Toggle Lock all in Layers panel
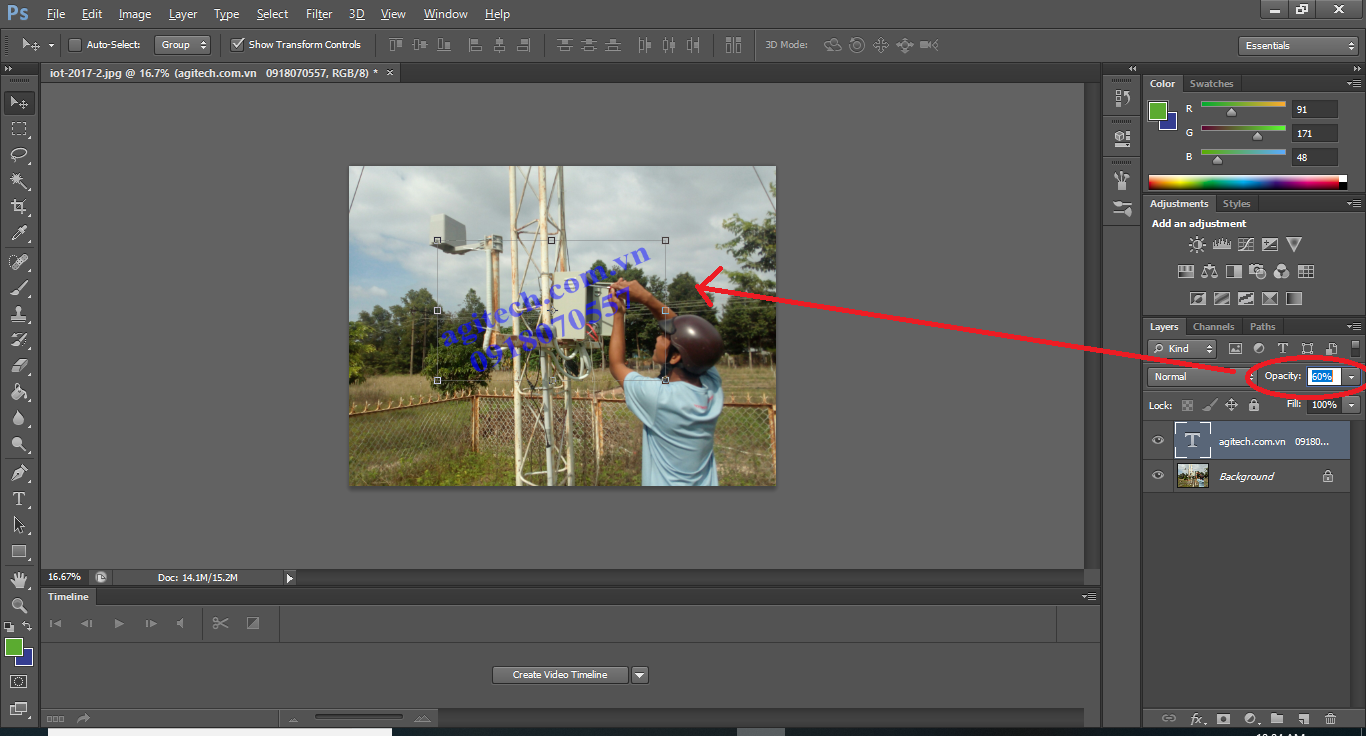Image resolution: width=1366 pixels, height=736 pixels. tap(1254, 405)
